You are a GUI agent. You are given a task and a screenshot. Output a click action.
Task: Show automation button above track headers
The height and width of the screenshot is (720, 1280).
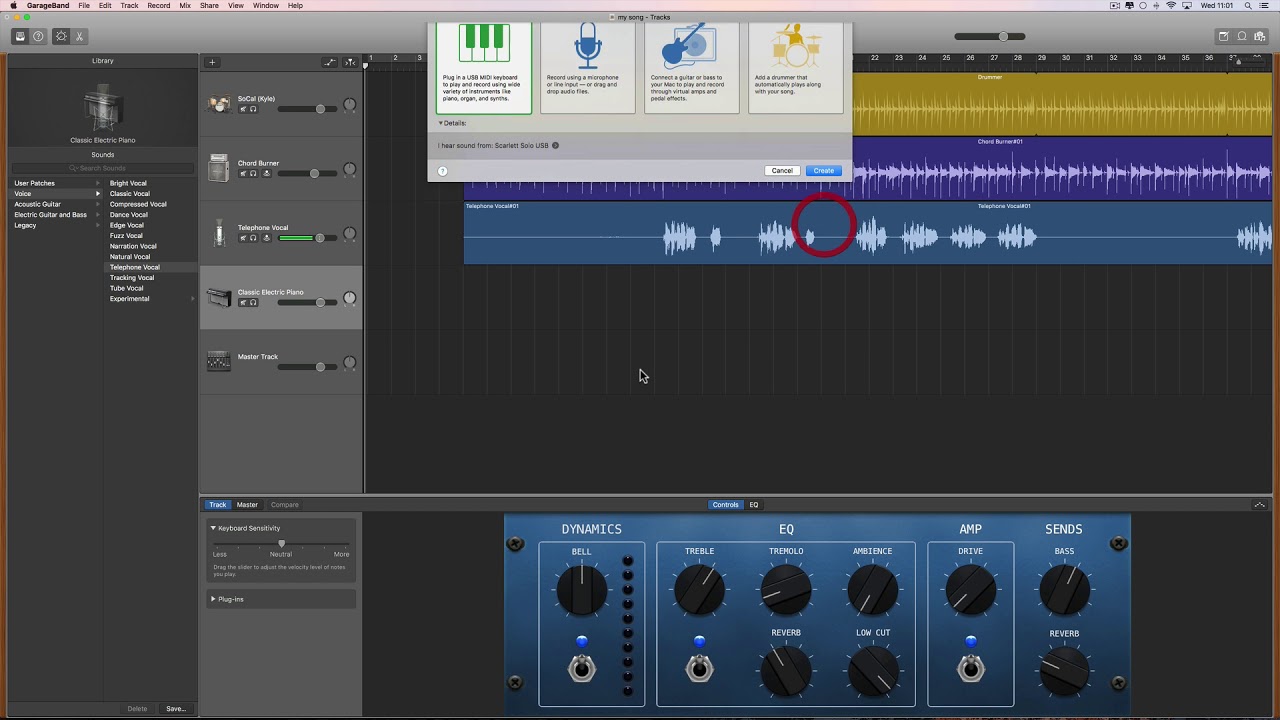(x=330, y=62)
